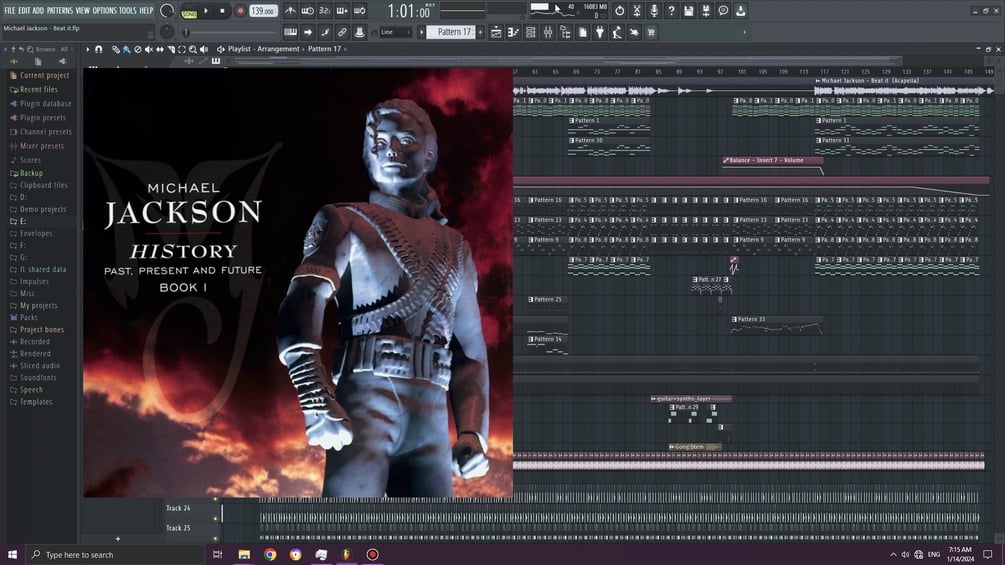Select the playlist Delete tool
The width and height of the screenshot is (1005, 565).
pos(137,49)
